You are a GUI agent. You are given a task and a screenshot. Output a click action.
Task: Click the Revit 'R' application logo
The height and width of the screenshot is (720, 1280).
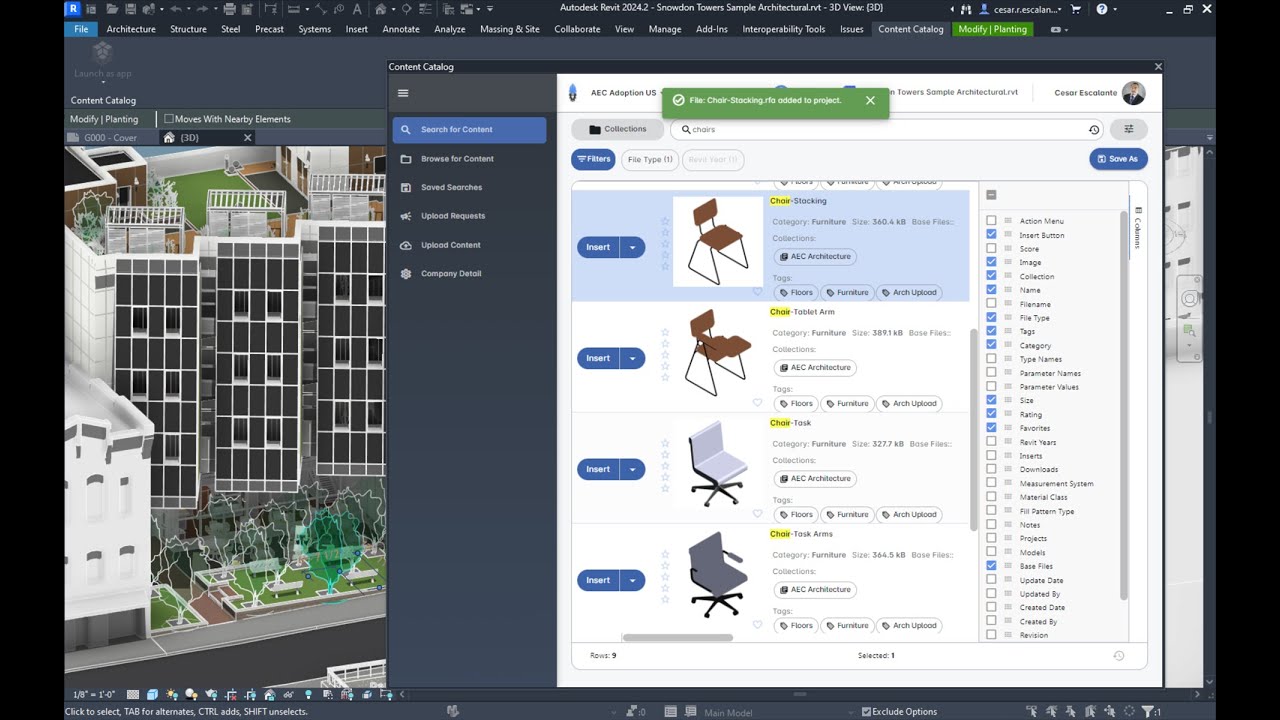tap(73, 9)
